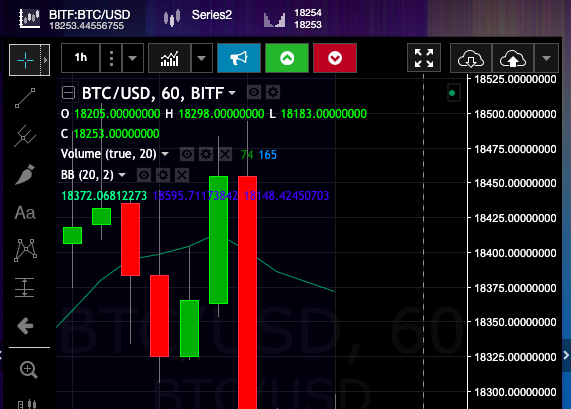Viewport: 571px width, 409px height.
Task: Click the tall red candlestick body
Action: (248, 292)
